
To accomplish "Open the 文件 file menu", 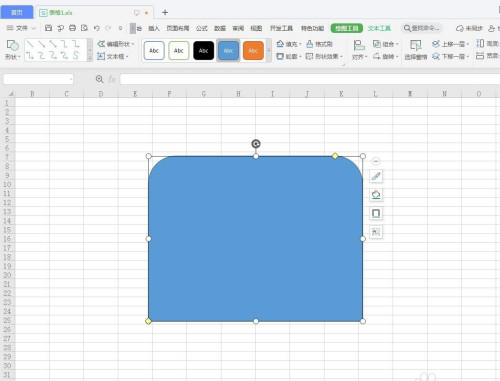I will [x=21, y=28].
